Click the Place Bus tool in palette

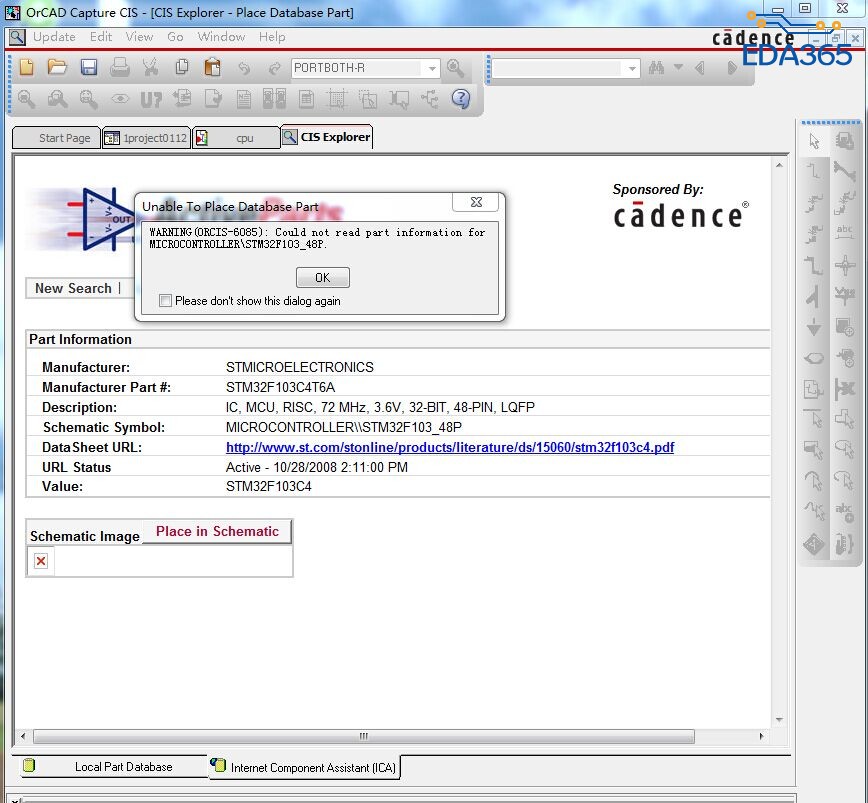814,266
